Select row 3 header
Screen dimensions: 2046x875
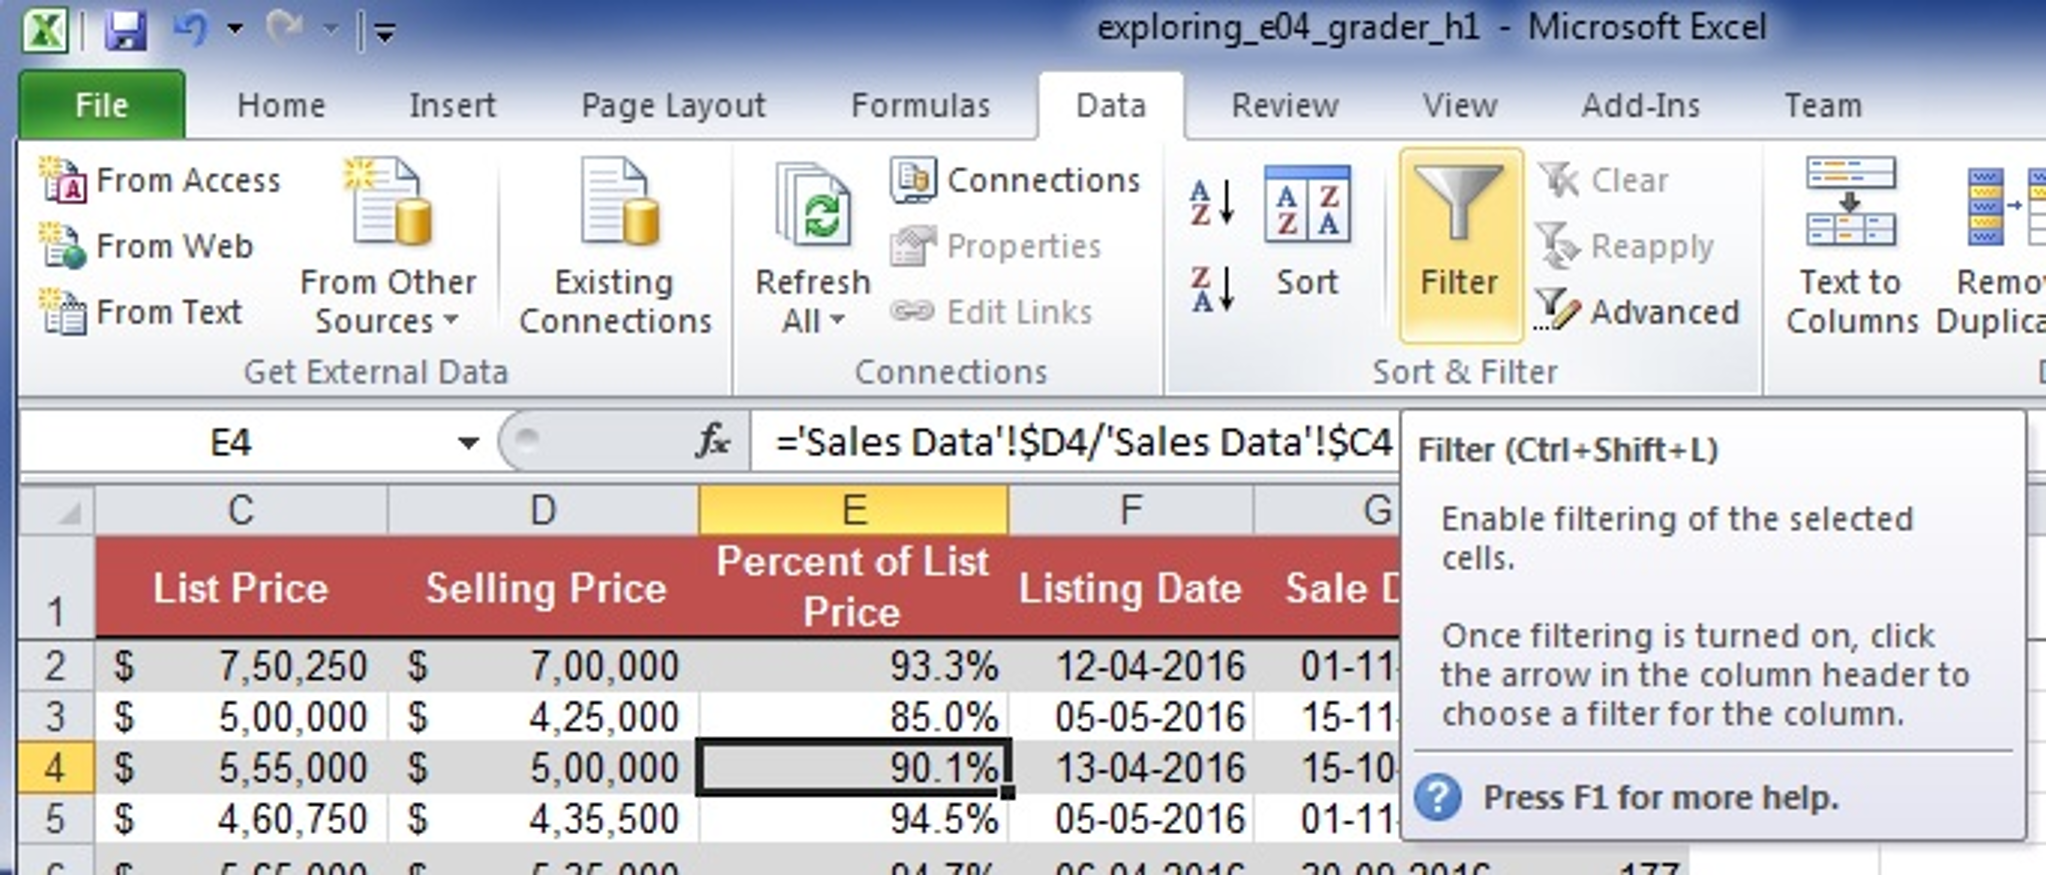coord(56,717)
